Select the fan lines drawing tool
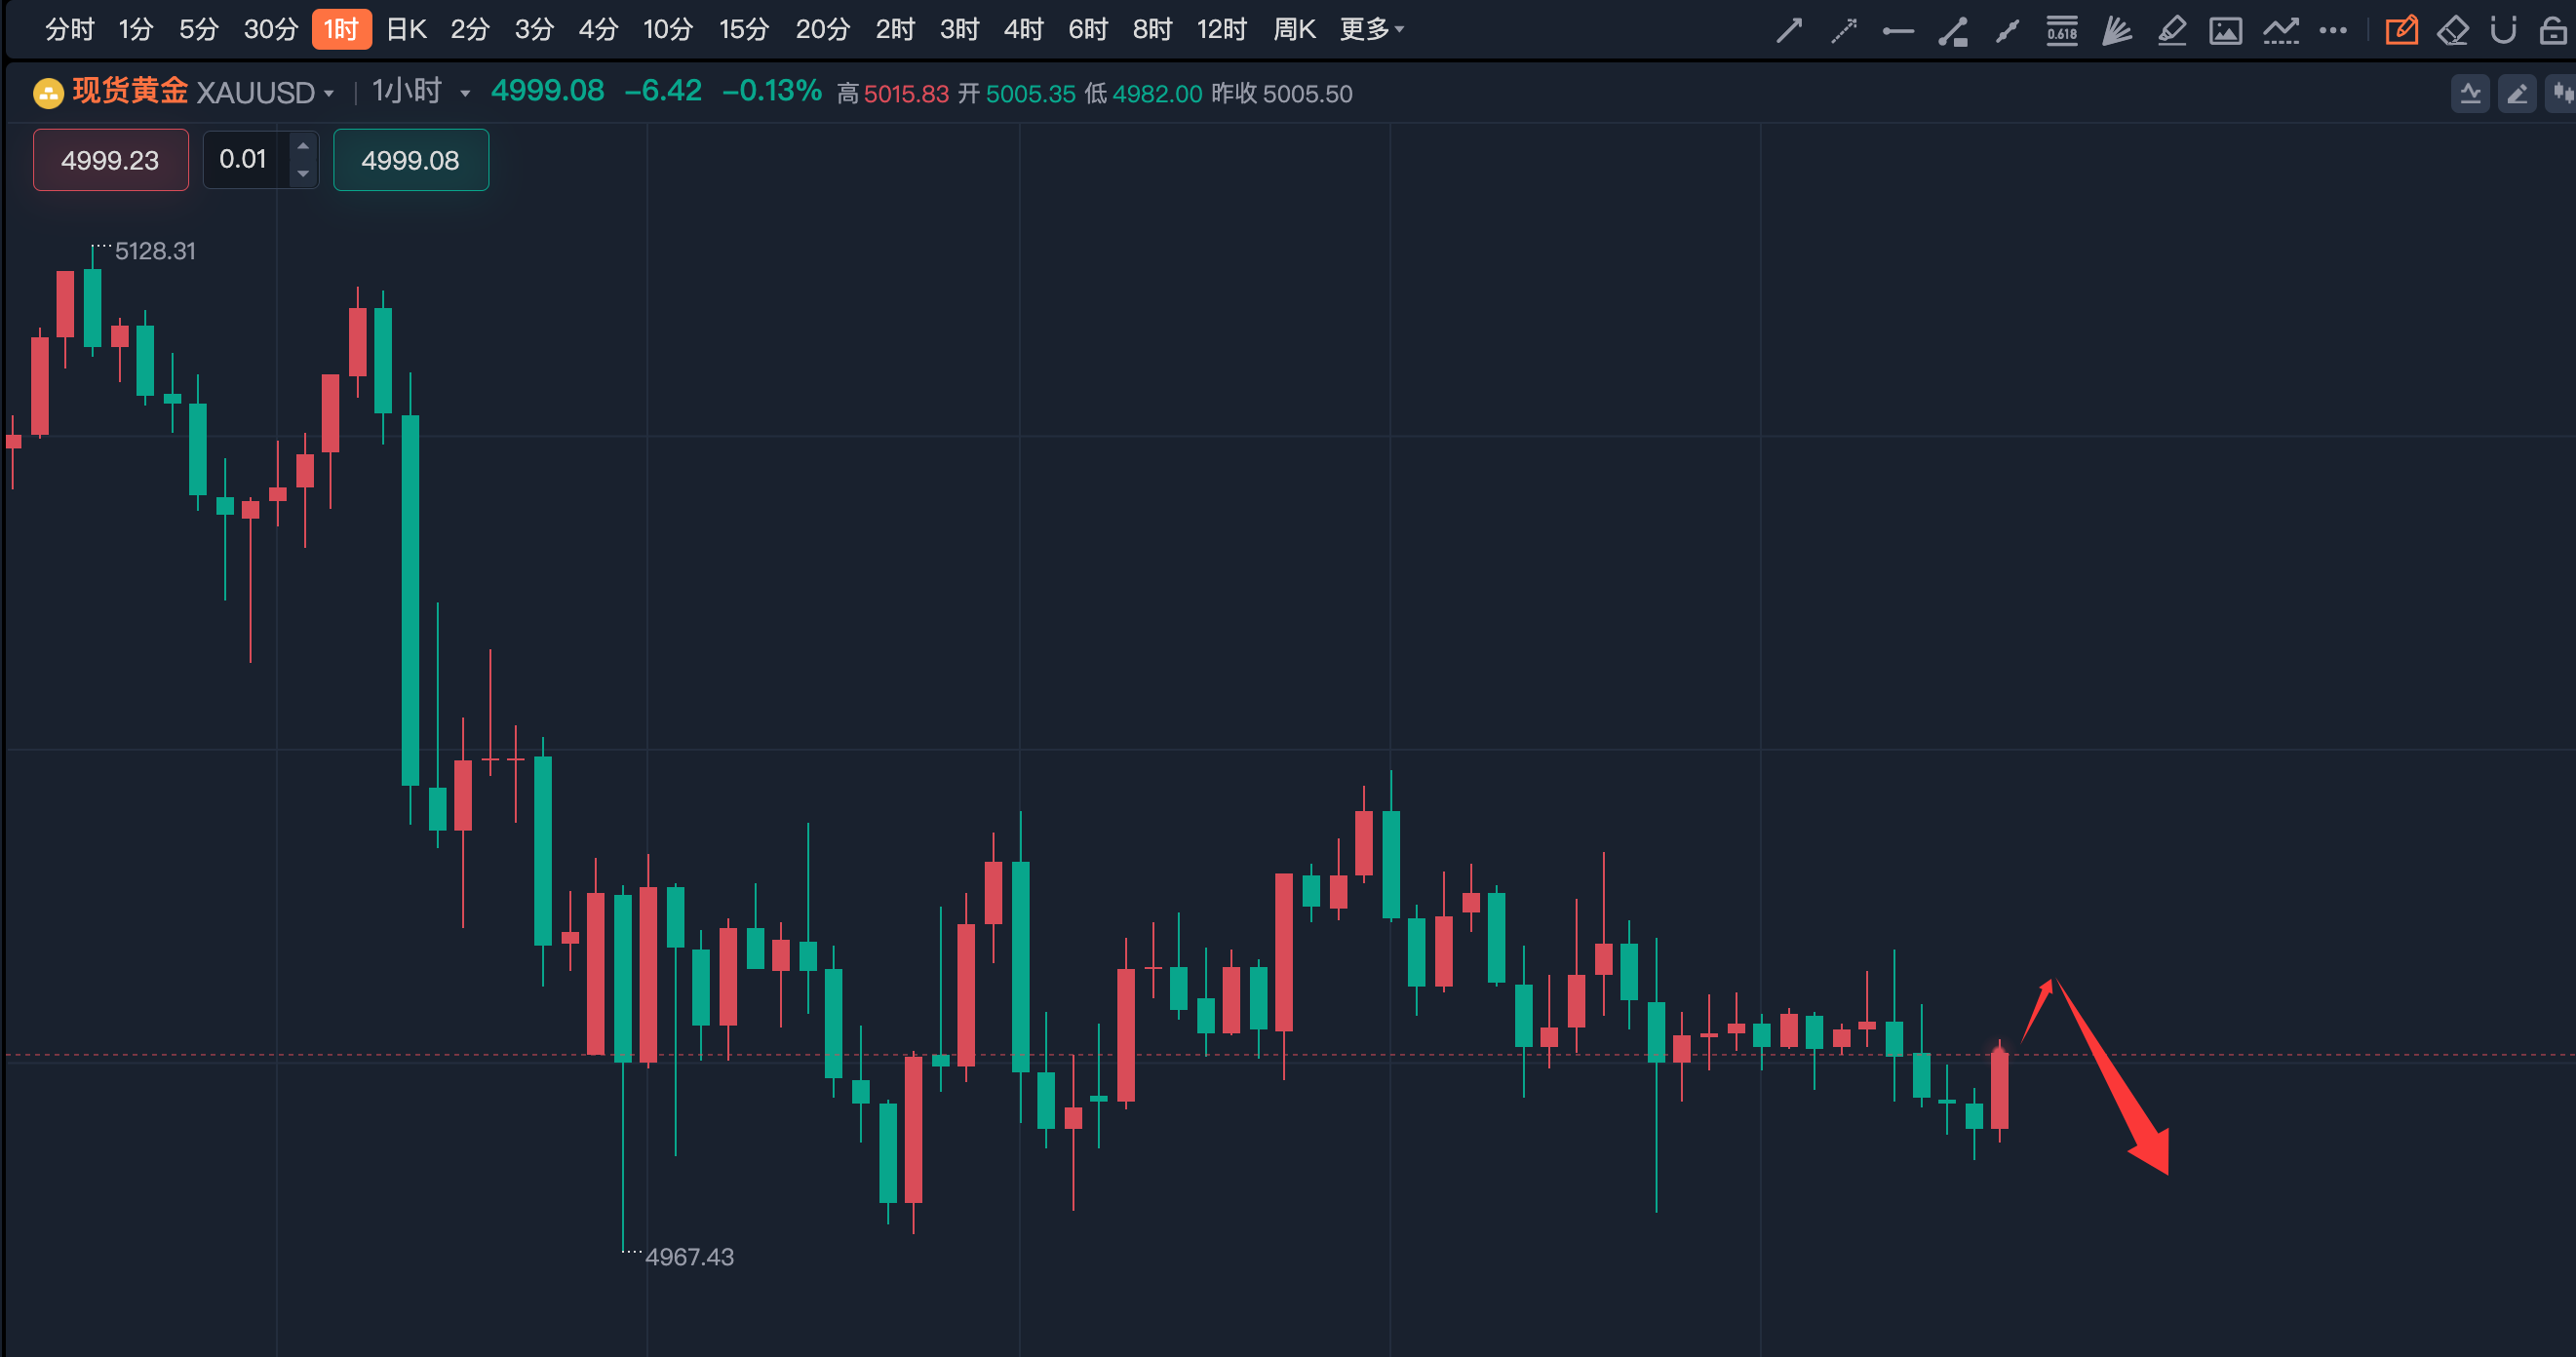The height and width of the screenshot is (1357, 2576). coord(2116,31)
